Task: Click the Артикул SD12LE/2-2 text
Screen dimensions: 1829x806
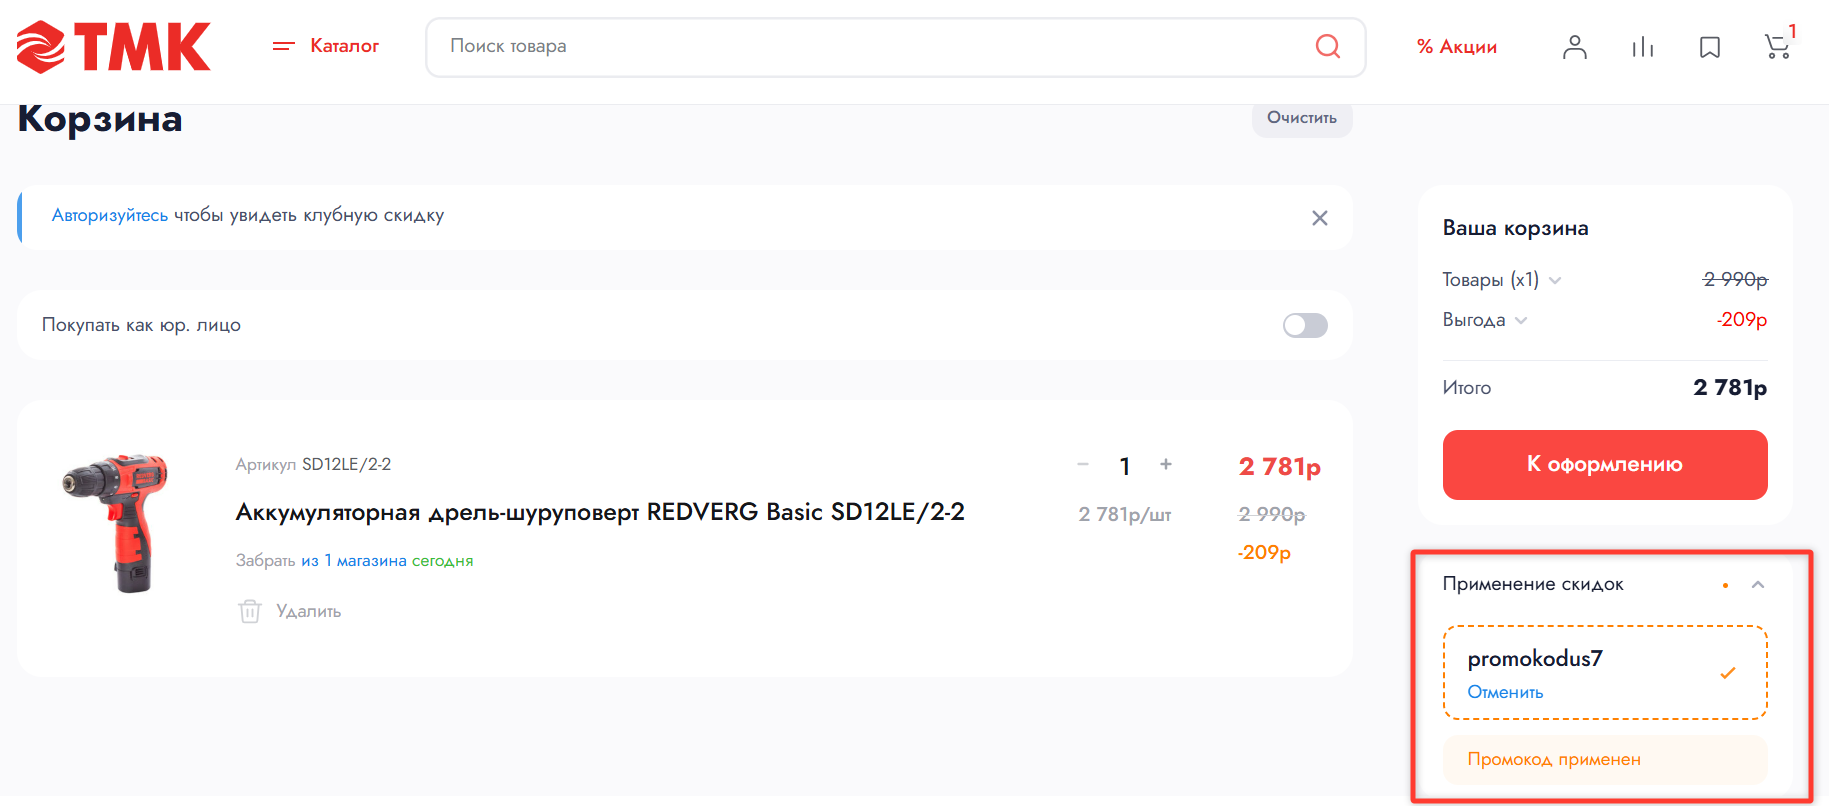Action: 313,465
